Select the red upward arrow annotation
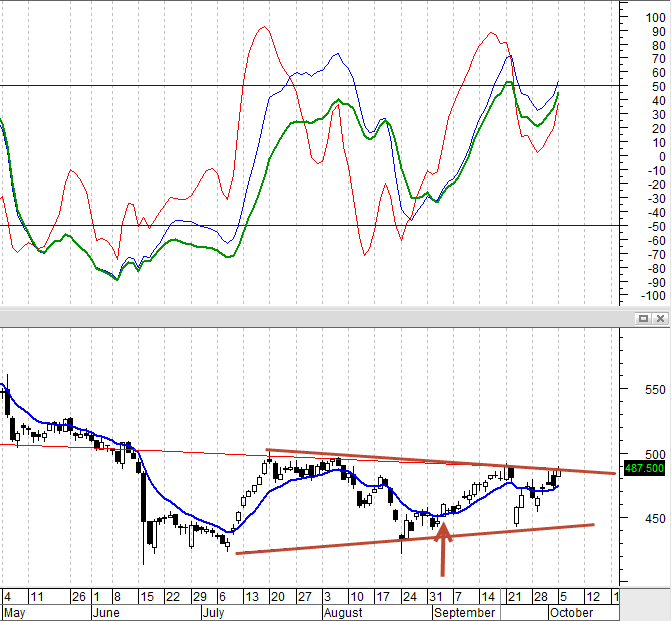672x621 pixels. click(443, 549)
